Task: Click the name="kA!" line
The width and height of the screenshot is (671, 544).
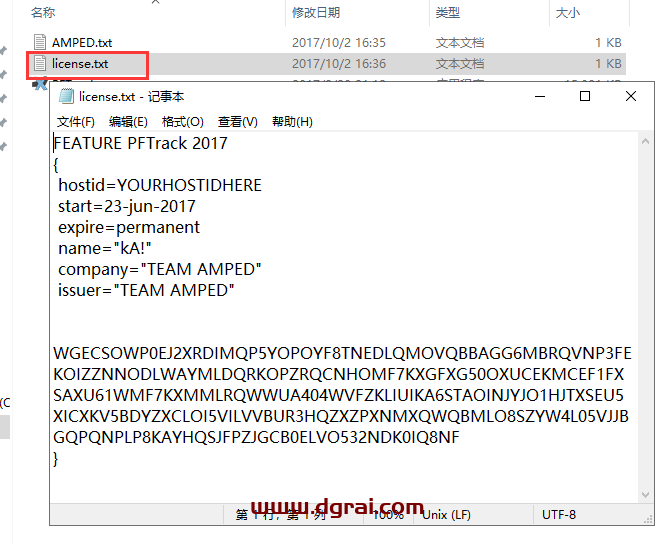Action: [104, 248]
